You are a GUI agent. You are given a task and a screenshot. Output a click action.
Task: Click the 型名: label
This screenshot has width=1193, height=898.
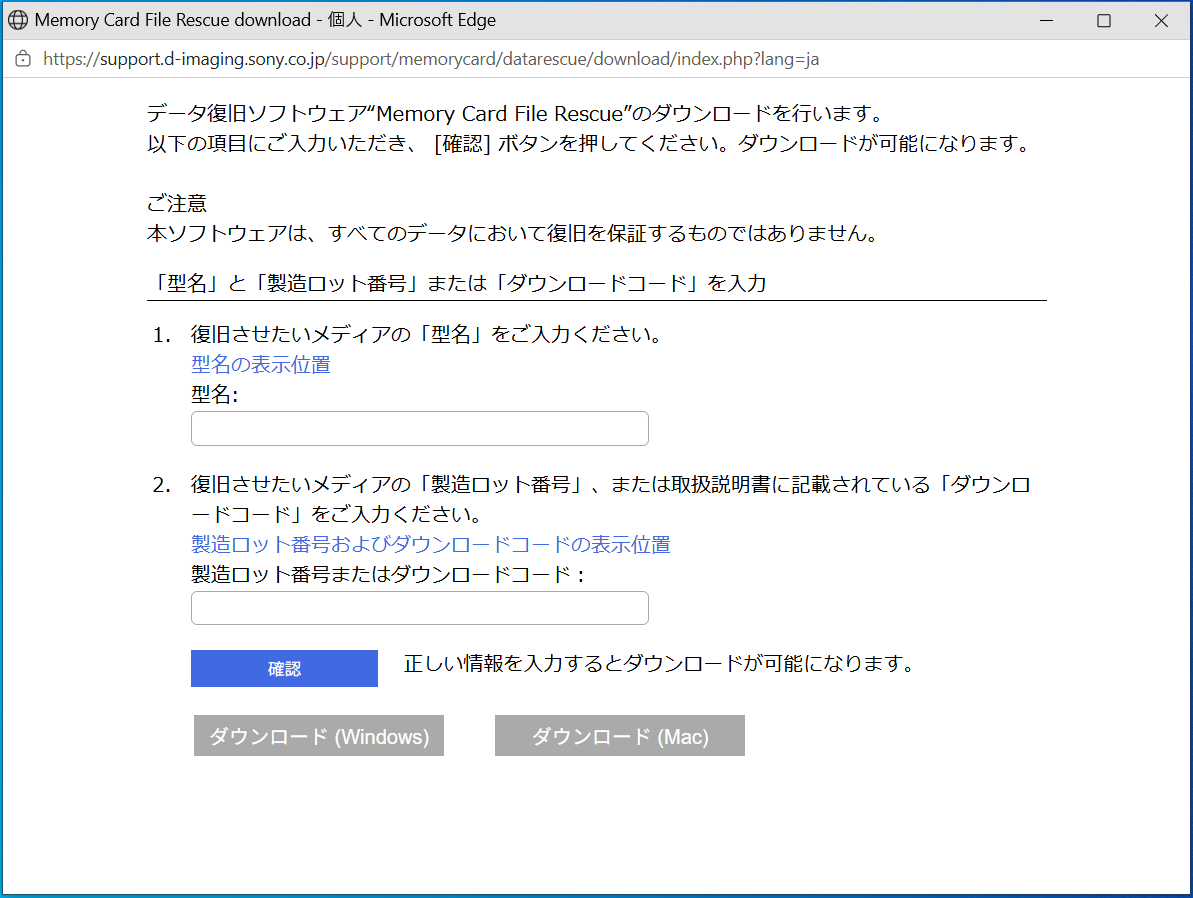click(x=215, y=394)
